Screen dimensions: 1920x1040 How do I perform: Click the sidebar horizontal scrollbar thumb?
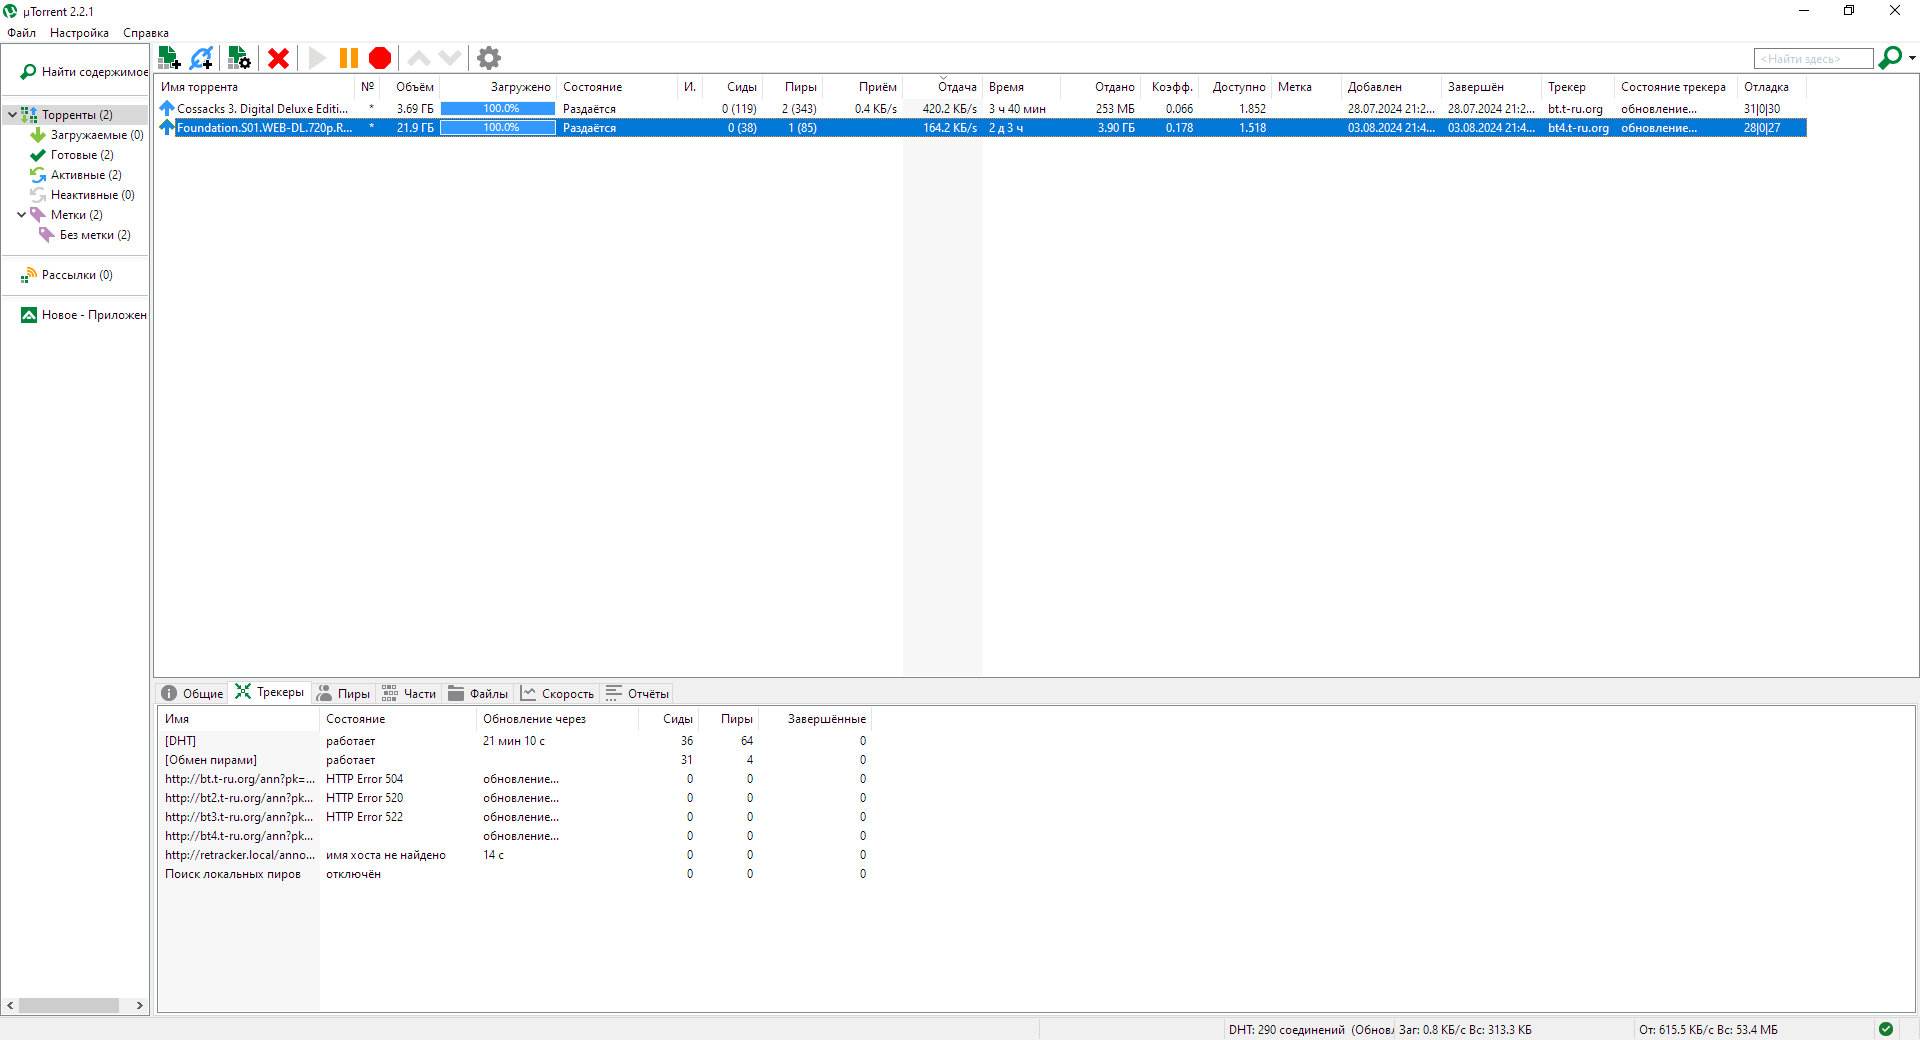click(x=69, y=1006)
